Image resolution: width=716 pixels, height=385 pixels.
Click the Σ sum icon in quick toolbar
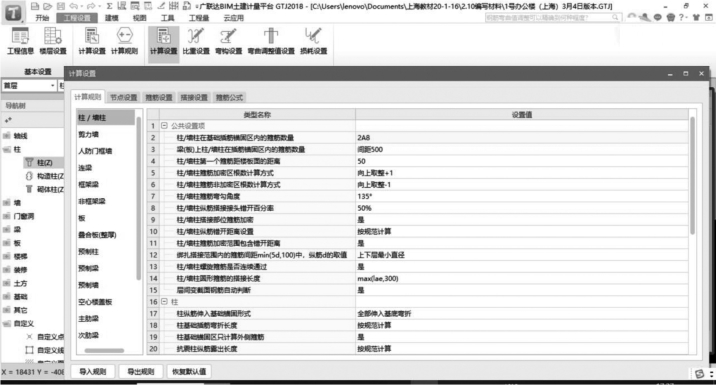(x=109, y=6)
